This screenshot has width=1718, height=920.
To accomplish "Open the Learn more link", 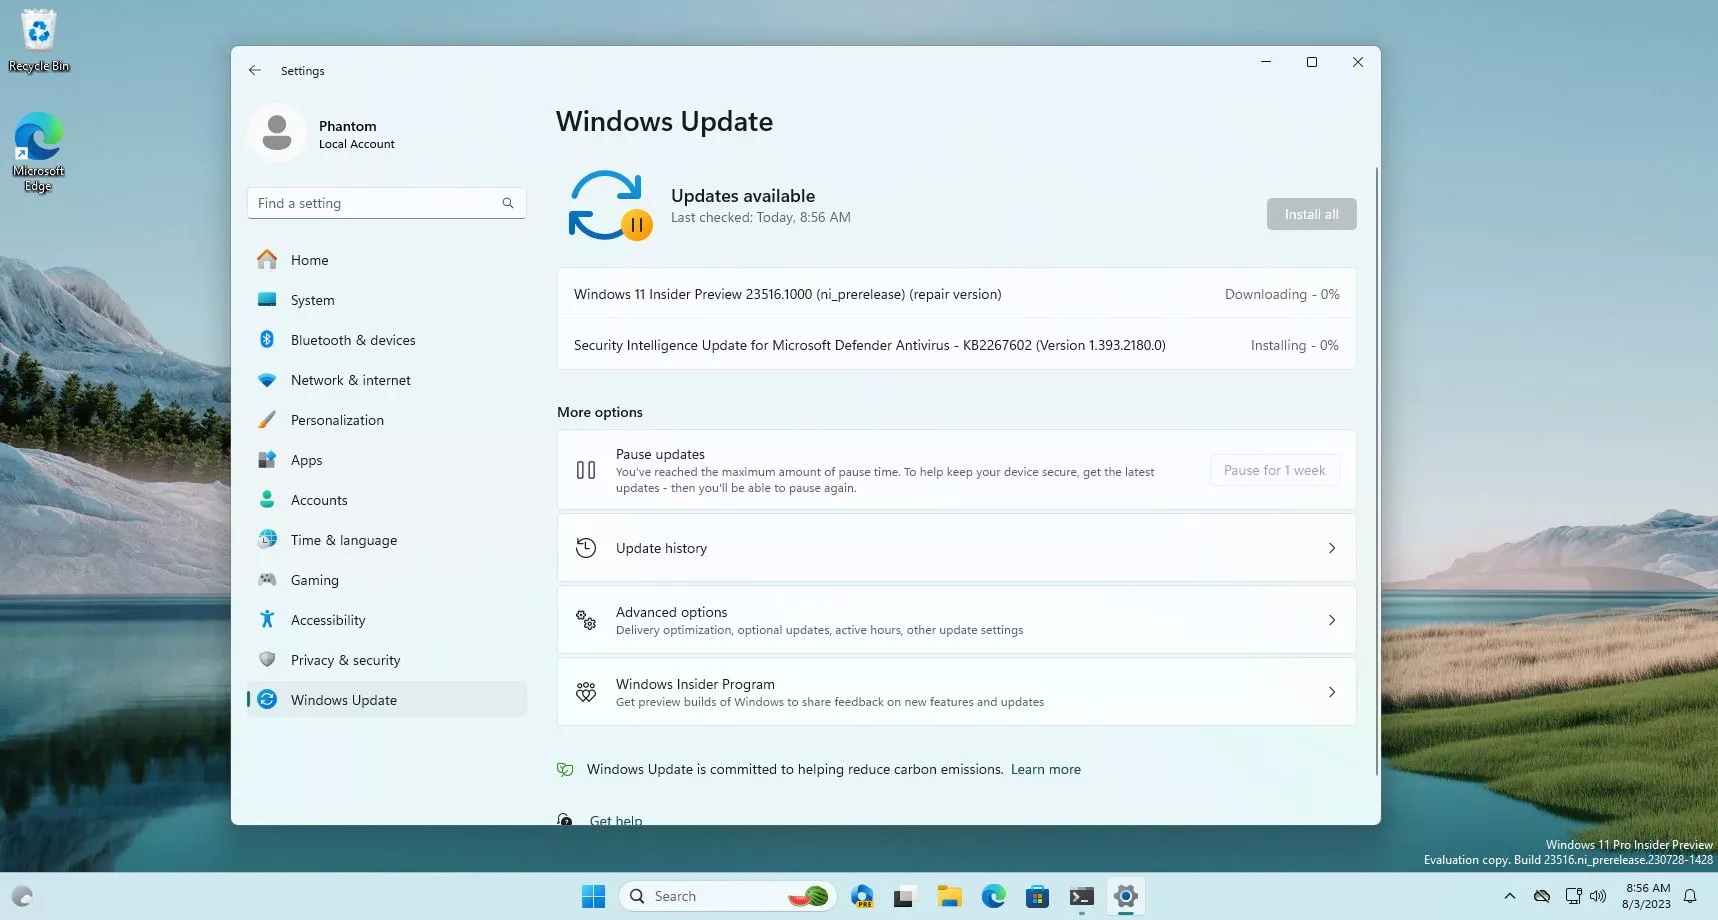I will point(1045,769).
